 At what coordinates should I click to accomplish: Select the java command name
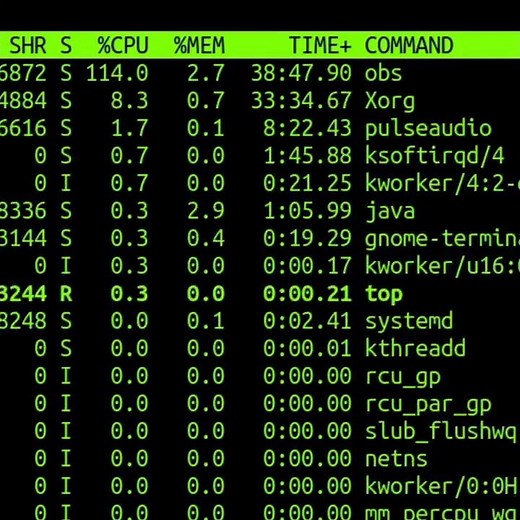pos(390,212)
